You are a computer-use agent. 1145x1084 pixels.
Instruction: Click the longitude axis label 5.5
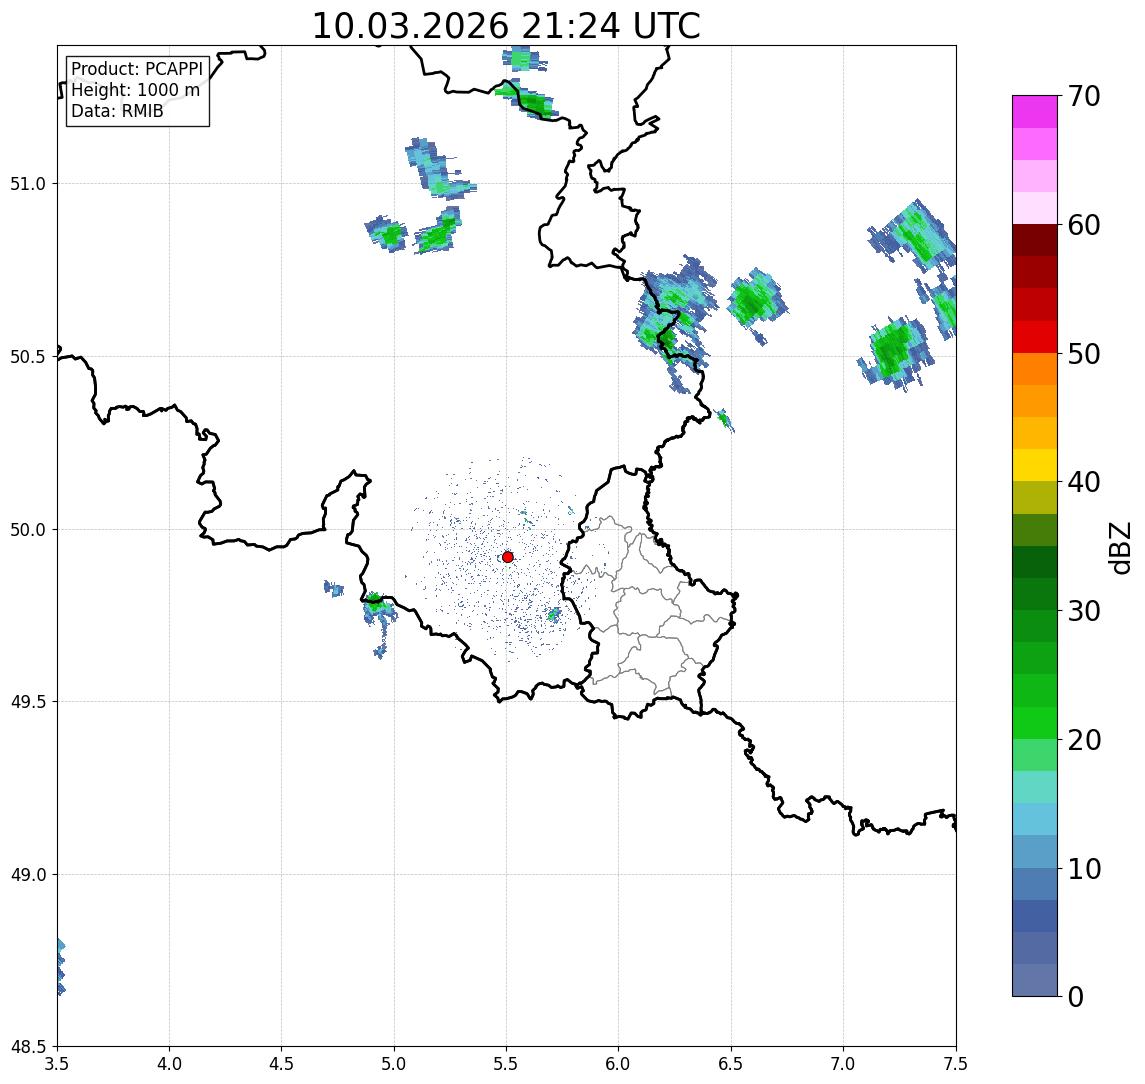click(x=506, y=1064)
